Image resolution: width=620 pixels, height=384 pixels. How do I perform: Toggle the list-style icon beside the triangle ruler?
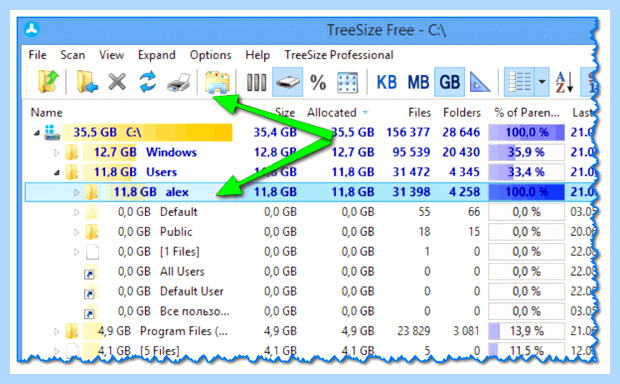(x=519, y=82)
